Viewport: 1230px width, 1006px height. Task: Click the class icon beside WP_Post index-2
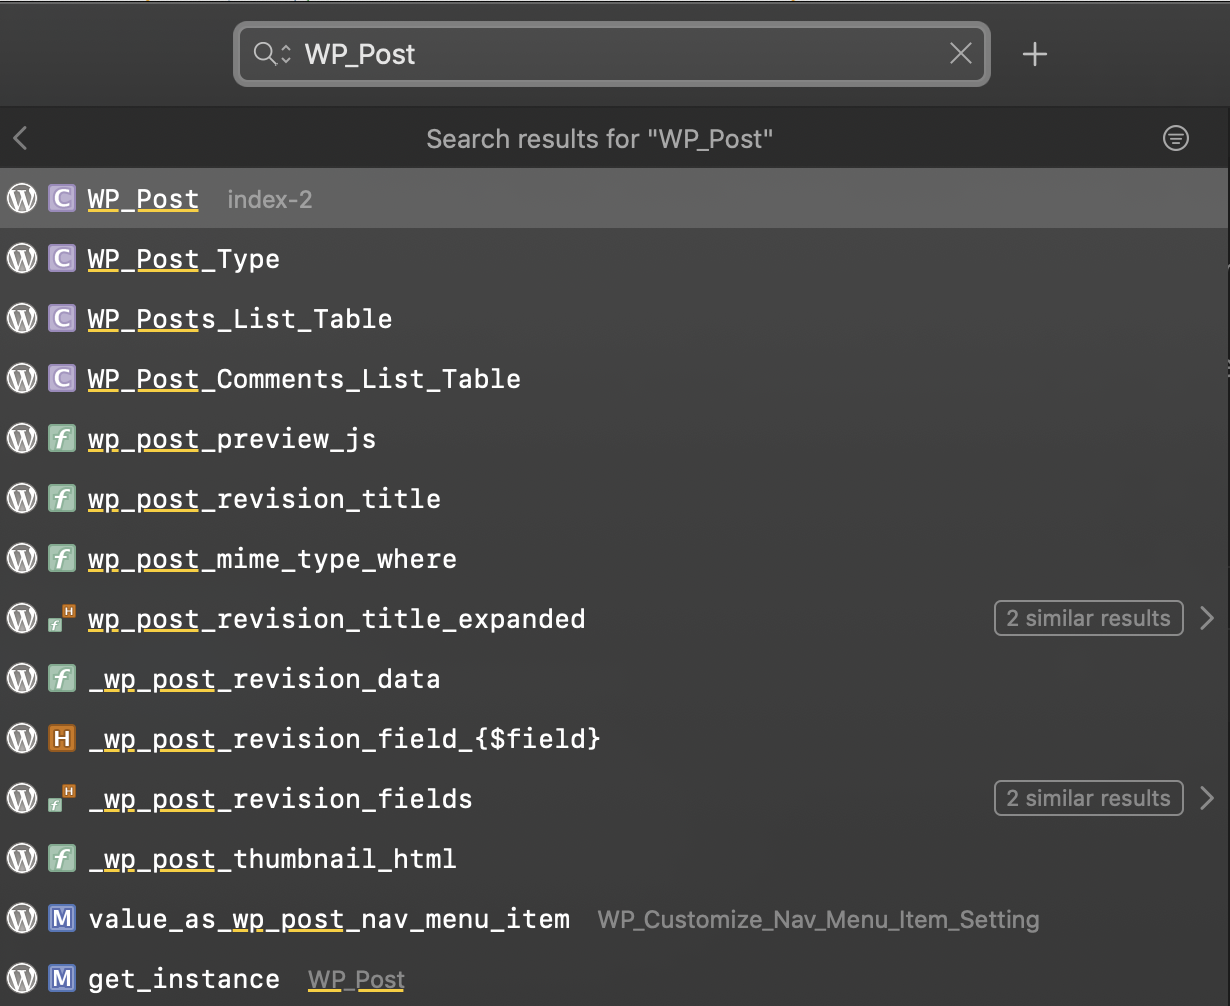coord(62,199)
